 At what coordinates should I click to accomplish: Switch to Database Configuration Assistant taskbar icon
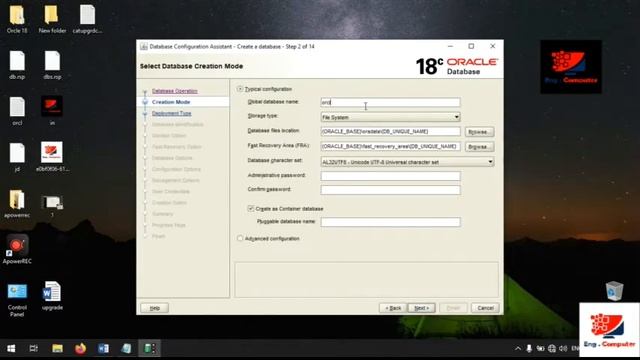point(149,349)
